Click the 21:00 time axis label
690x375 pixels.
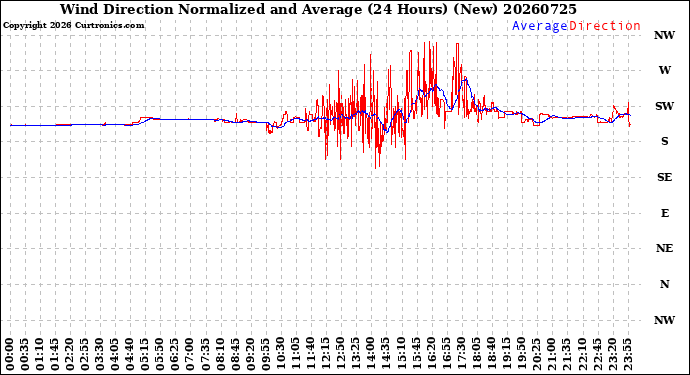pyautogui.click(x=551, y=354)
